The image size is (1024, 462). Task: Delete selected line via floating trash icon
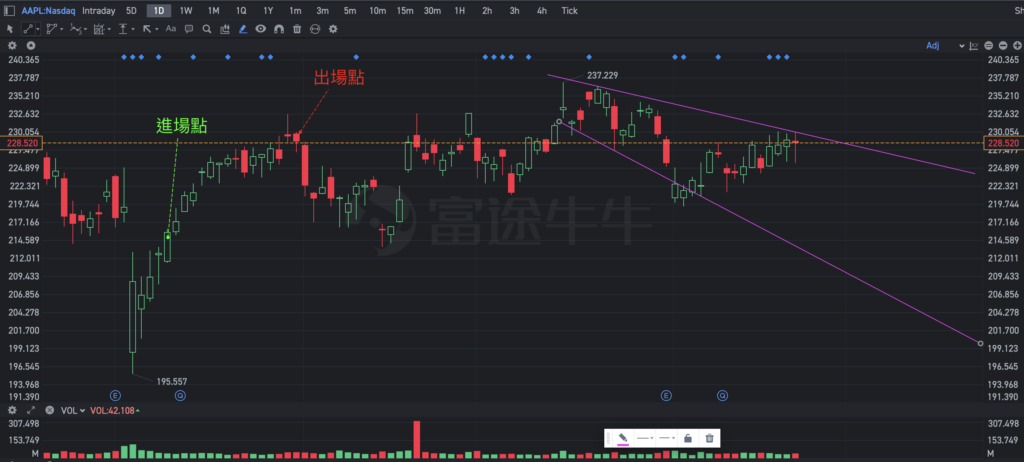point(709,438)
